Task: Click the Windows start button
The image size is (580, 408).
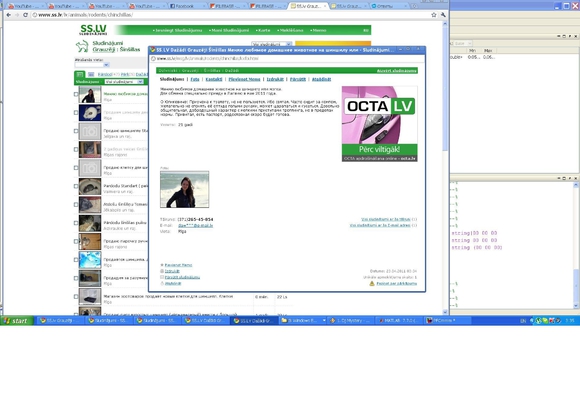Action: pyautogui.click(x=16, y=321)
